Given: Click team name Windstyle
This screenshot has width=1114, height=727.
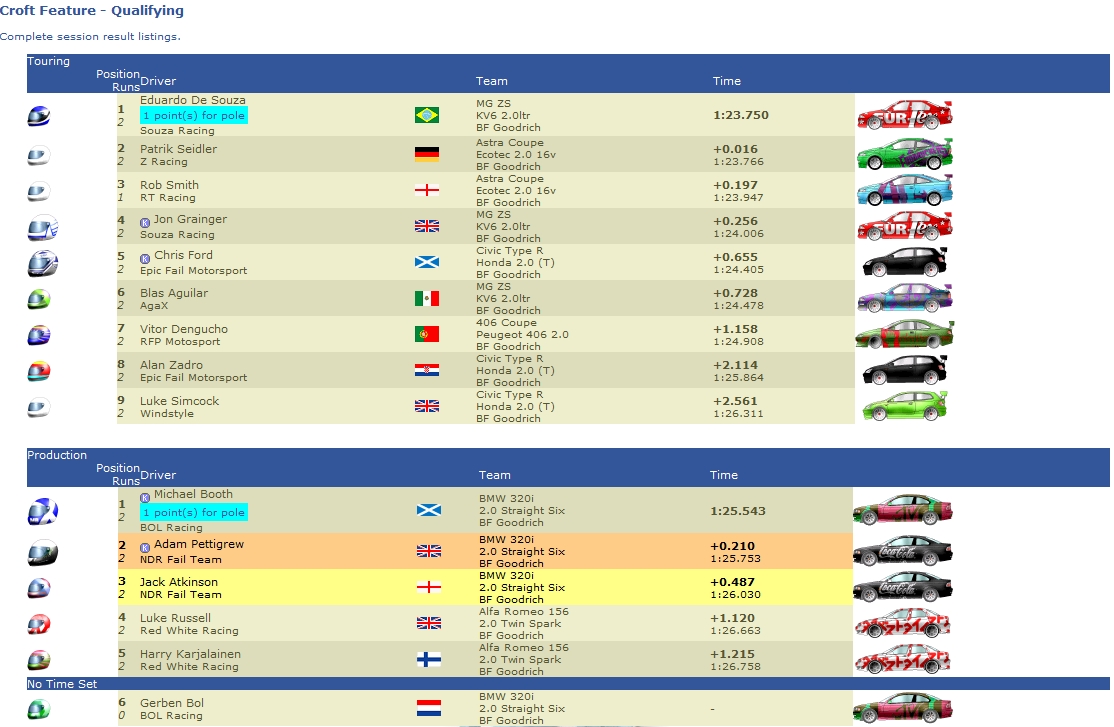Looking at the screenshot, I should tap(167, 414).
